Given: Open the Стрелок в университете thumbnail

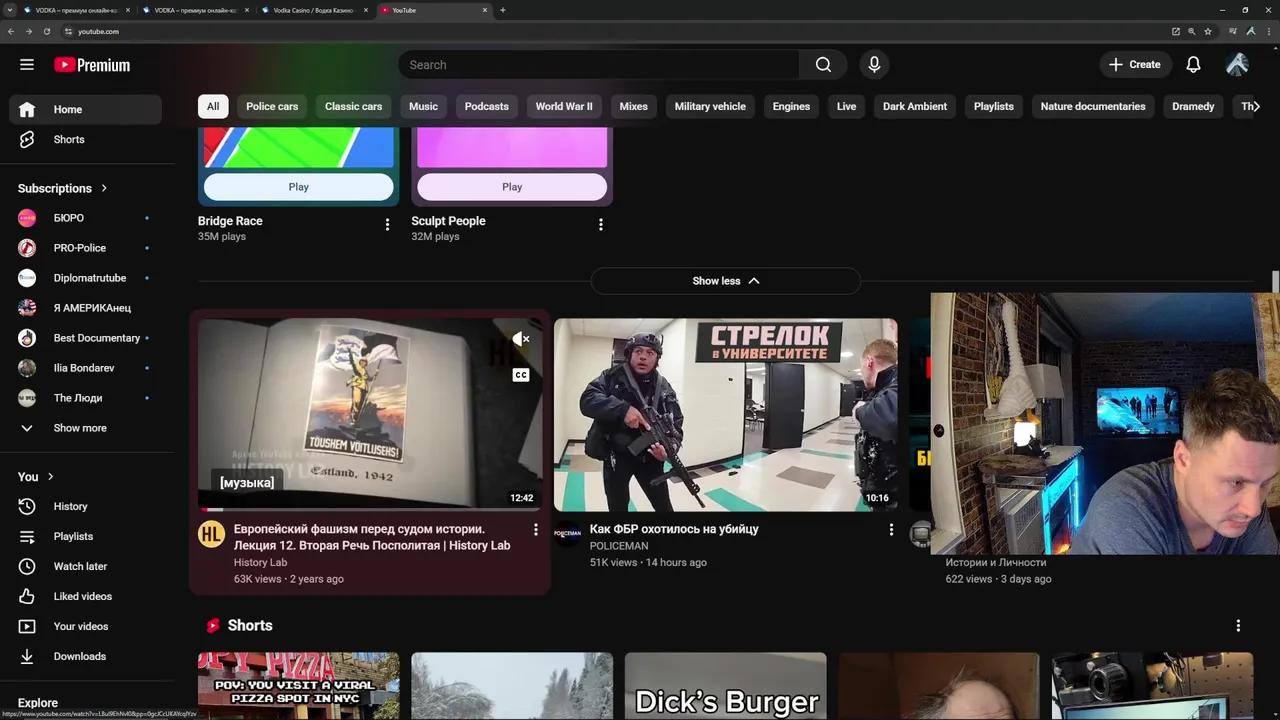Looking at the screenshot, I should [x=726, y=415].
